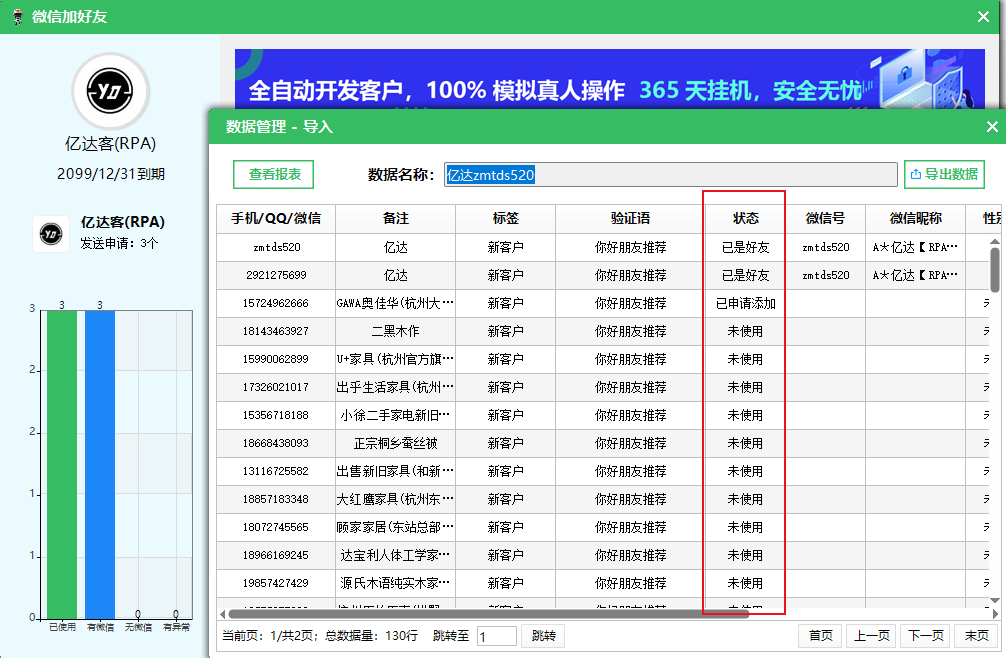Go to 上一页 previous page
The height and width of the screenshot is (658, 1006).
tap(871, 636)
